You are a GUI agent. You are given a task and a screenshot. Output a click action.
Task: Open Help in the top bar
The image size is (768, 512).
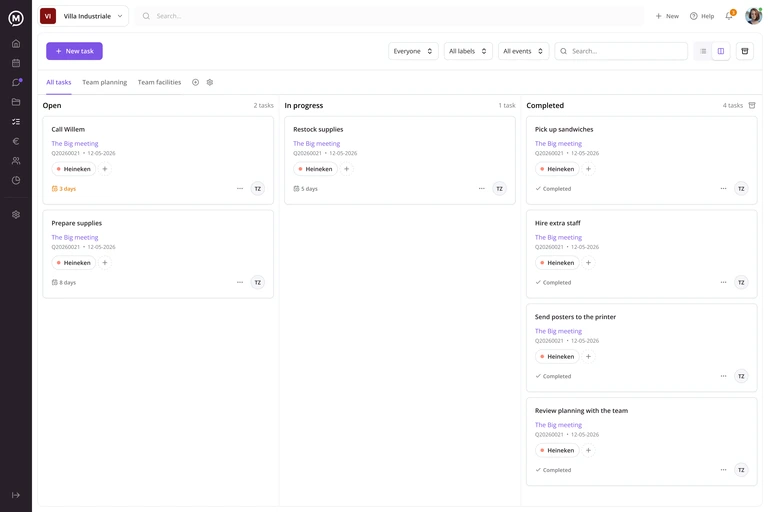[702, 16]
